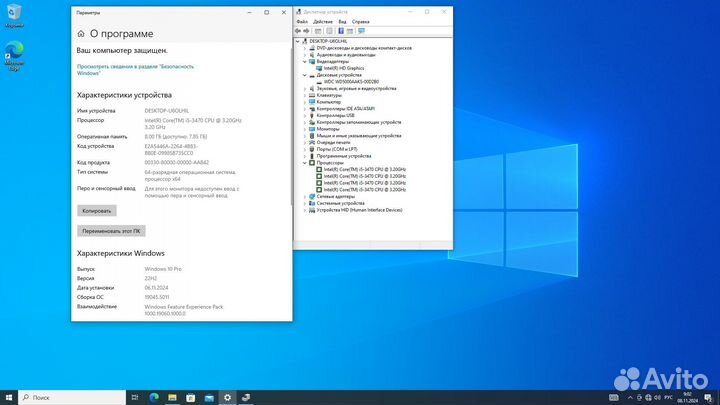
Task: Launch Microsoft Edge from the taskbar
Action: pyautogui.click(x=154, y=397)
